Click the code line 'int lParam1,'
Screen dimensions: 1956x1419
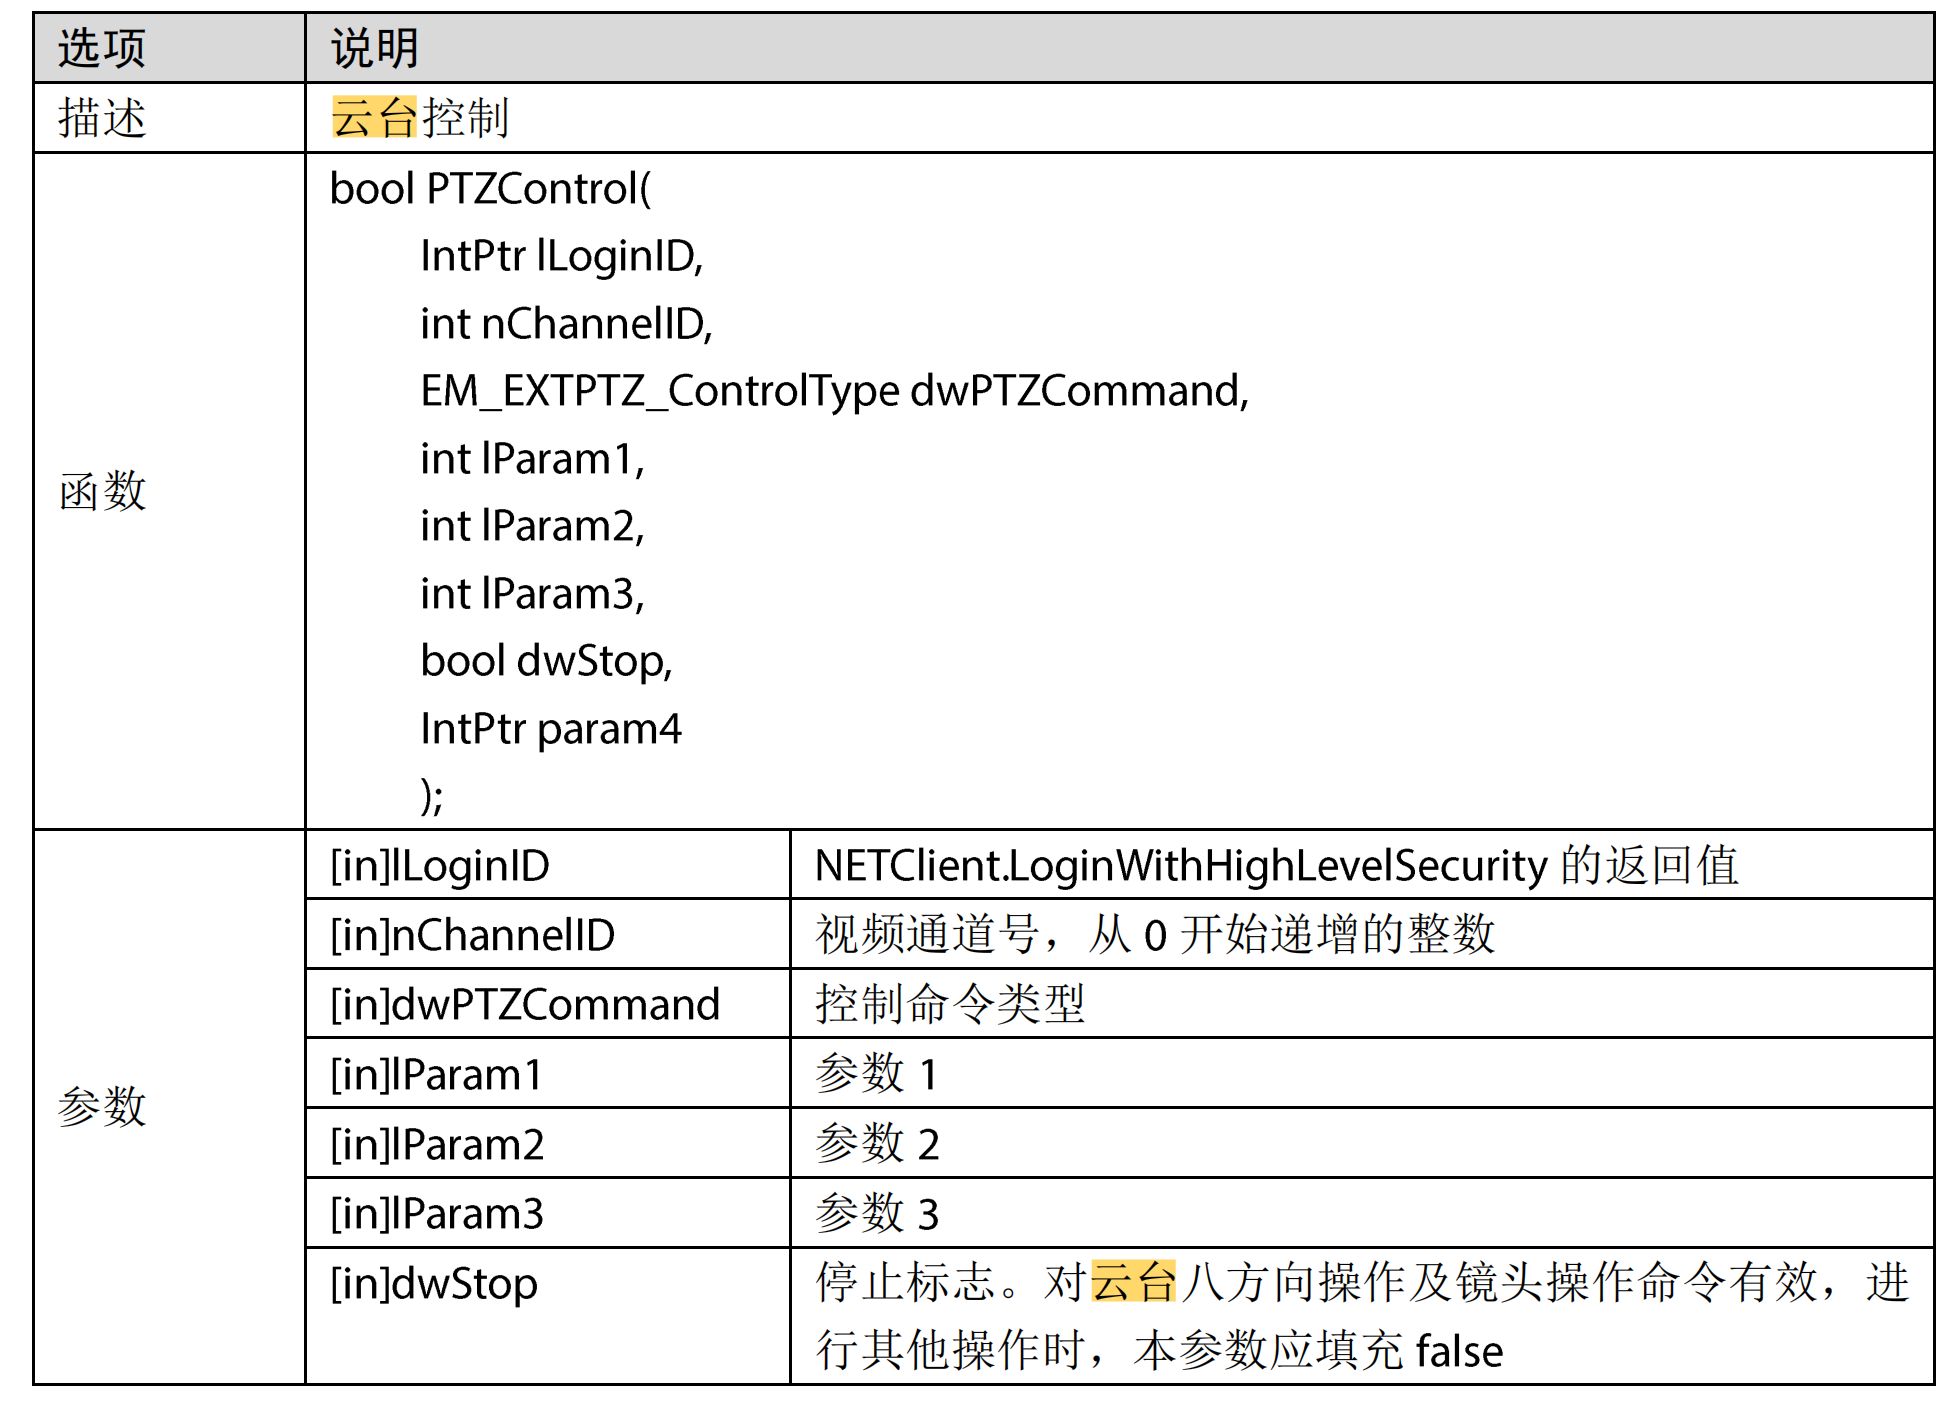[532, 459]
